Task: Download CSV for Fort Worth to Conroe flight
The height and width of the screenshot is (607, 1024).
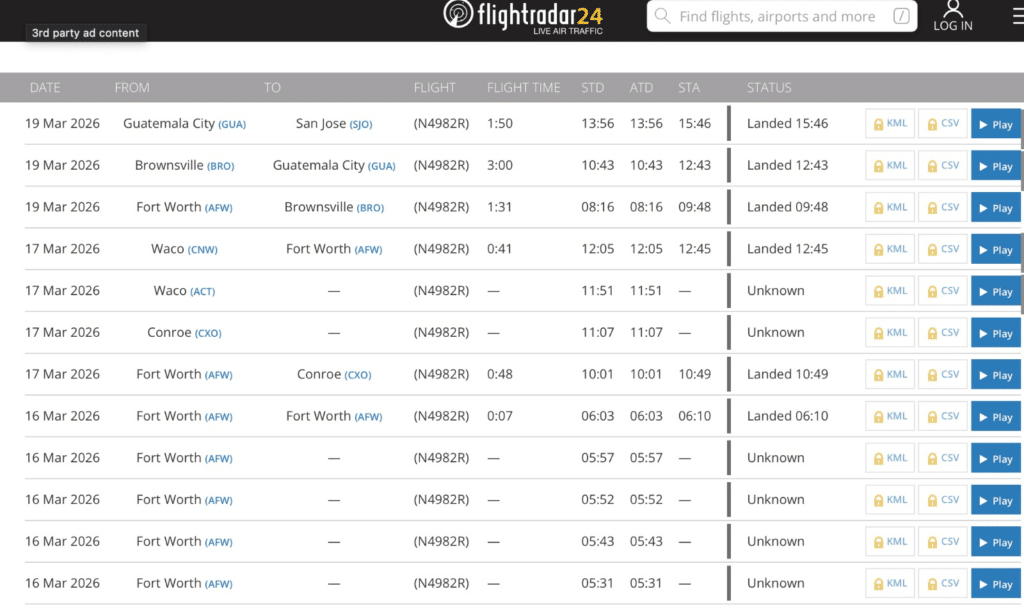Action: pos(943,375)
